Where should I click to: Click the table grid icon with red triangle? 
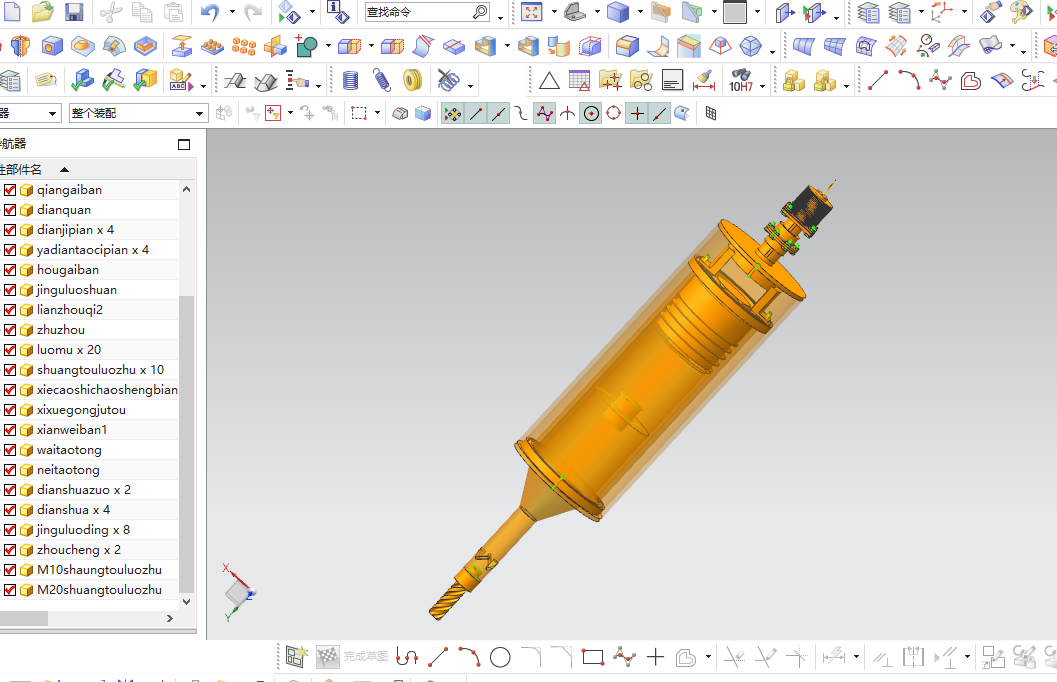click(579, 81)
